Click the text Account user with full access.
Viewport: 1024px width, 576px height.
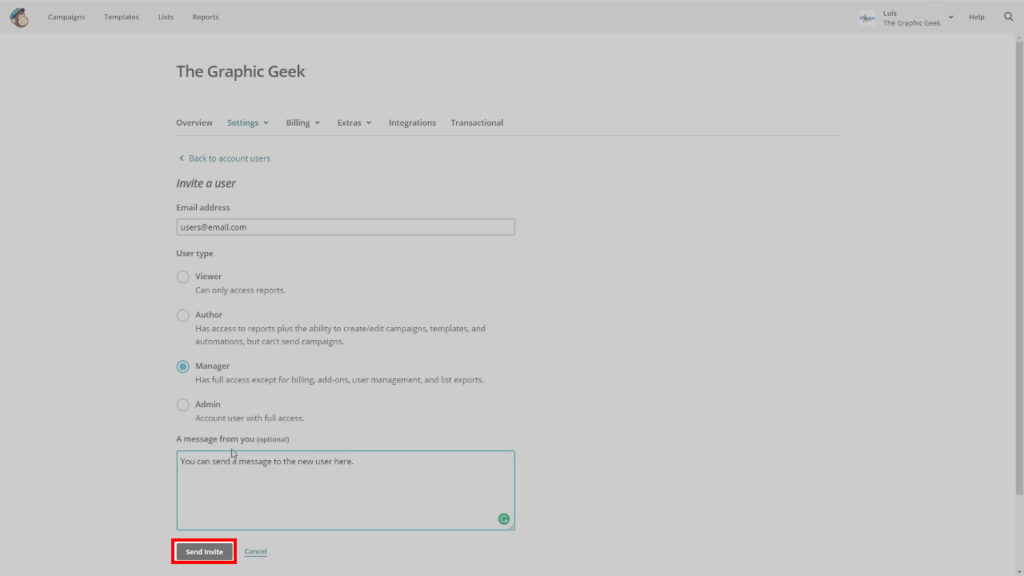249,419
